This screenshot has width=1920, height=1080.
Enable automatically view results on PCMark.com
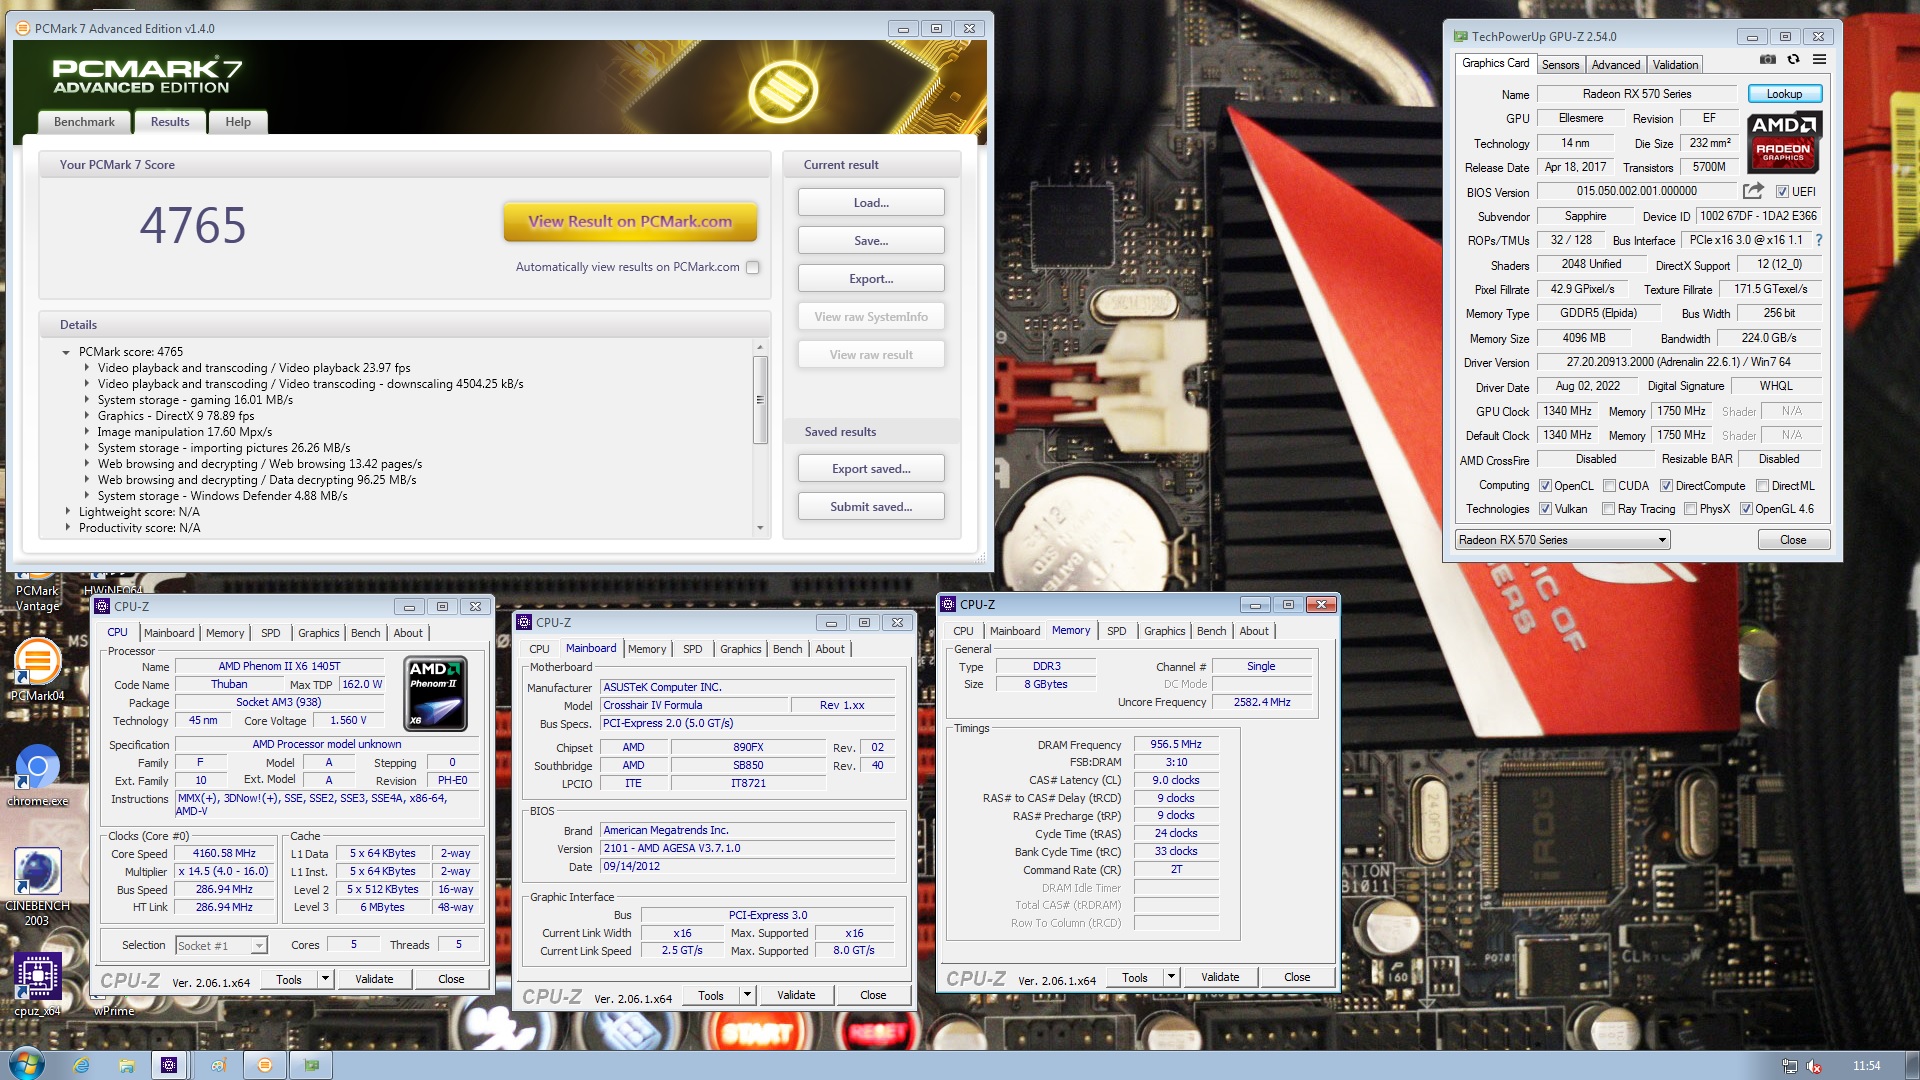tap(753, 267)
